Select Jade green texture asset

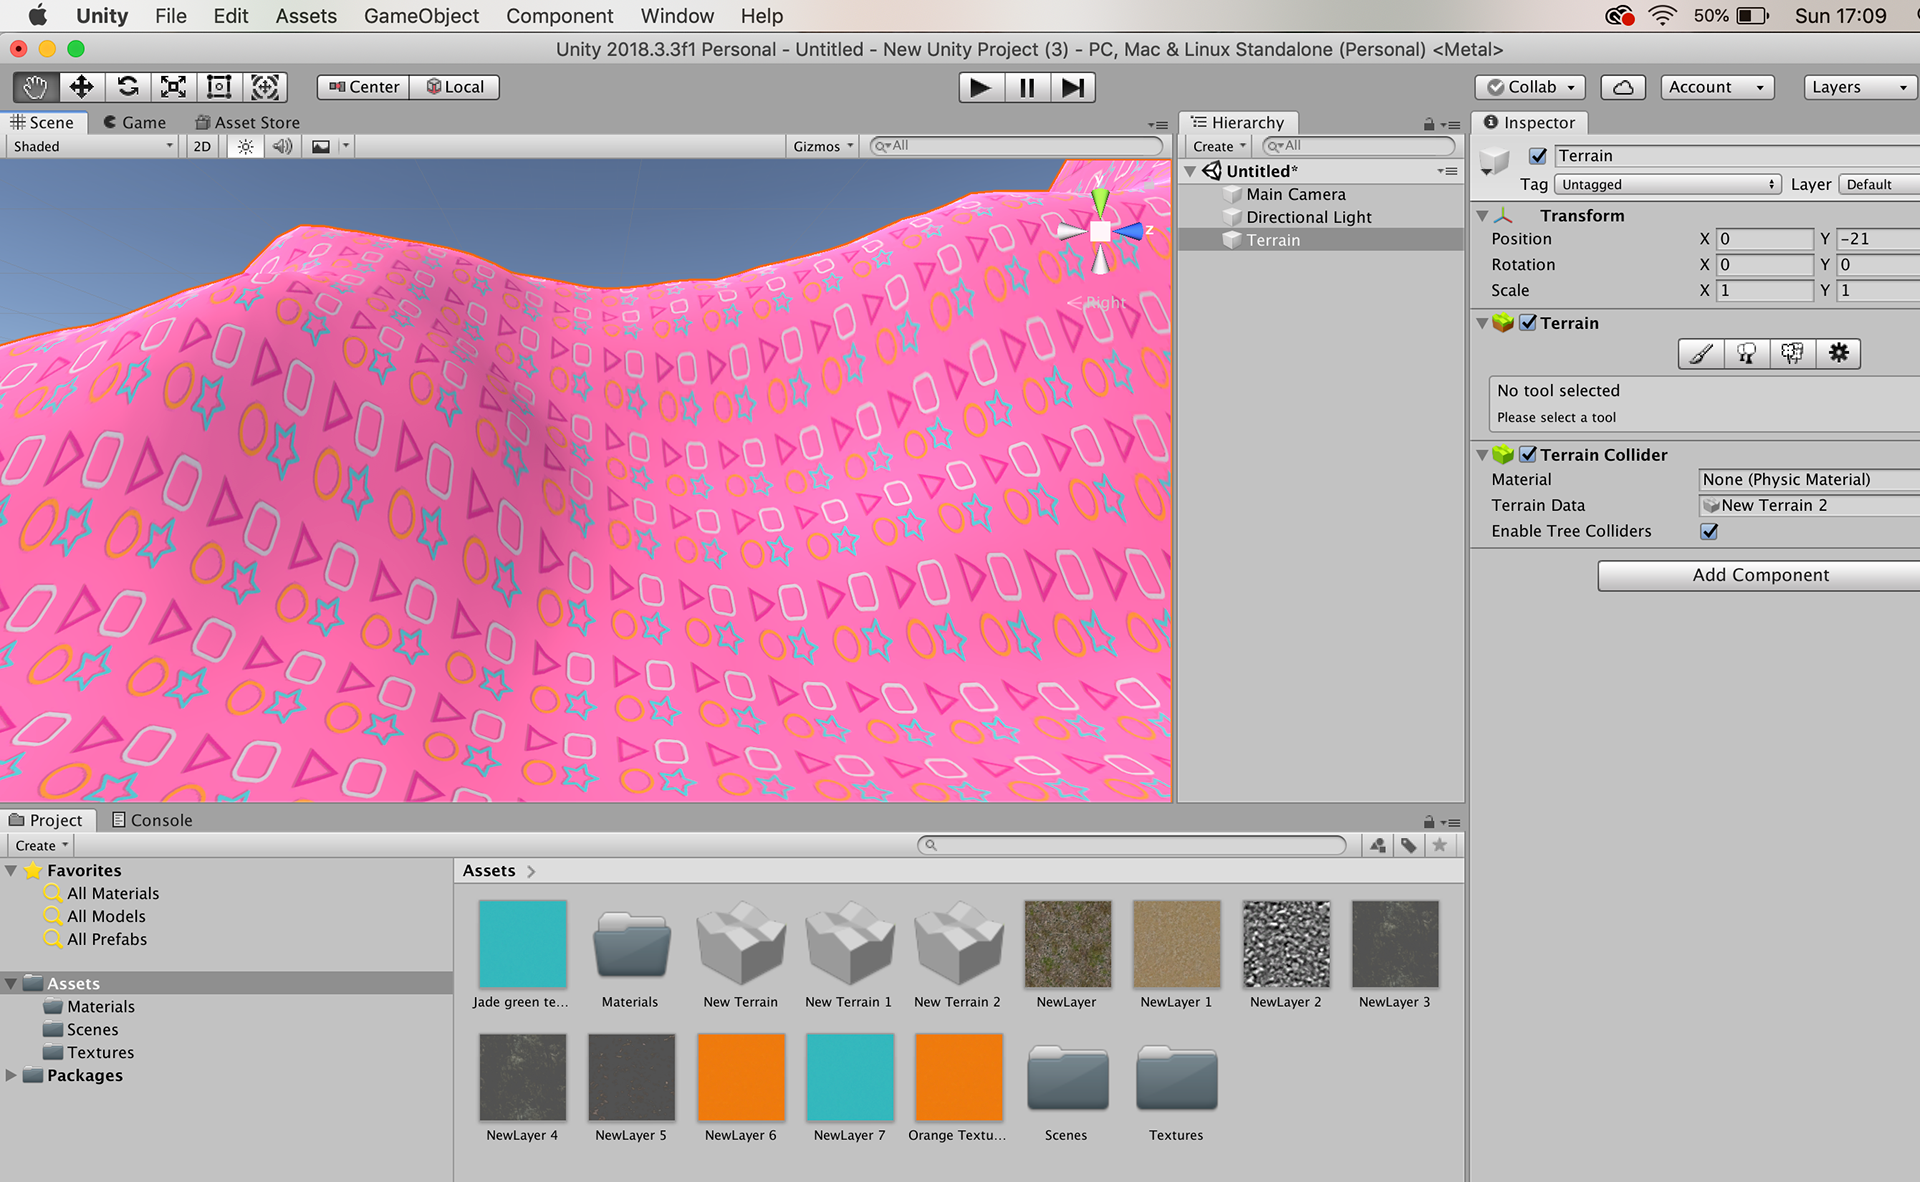click(522, 955)
